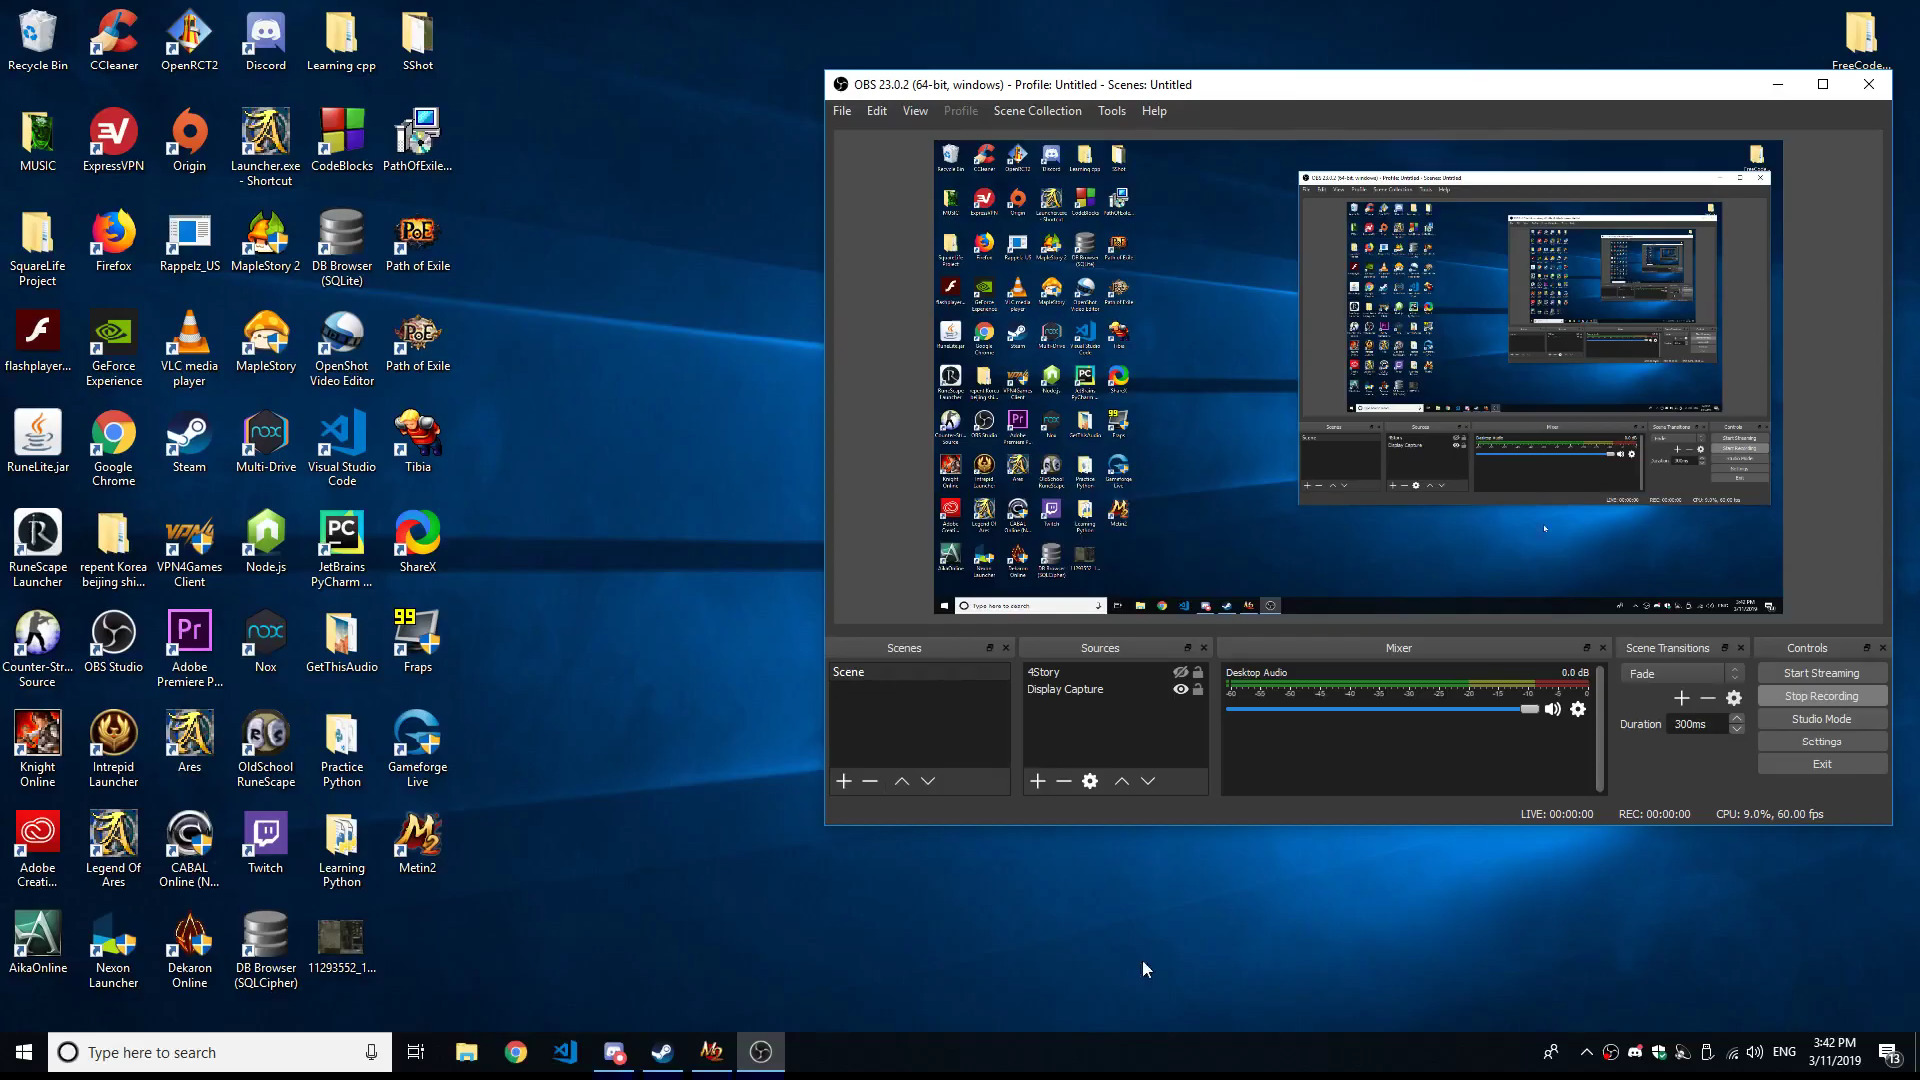Viewport: 1920px width, 1080px height.
Task: Click the Studio Mode button
Action: point(1821,719)
